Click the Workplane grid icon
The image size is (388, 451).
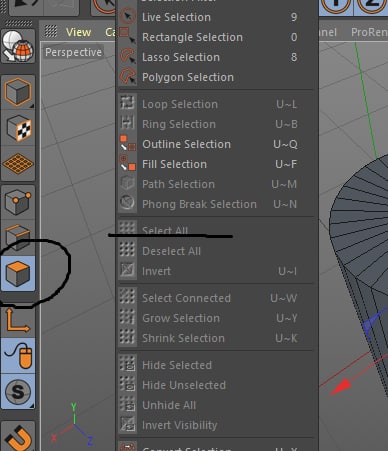pyautogui.click(x=18, y=163)
